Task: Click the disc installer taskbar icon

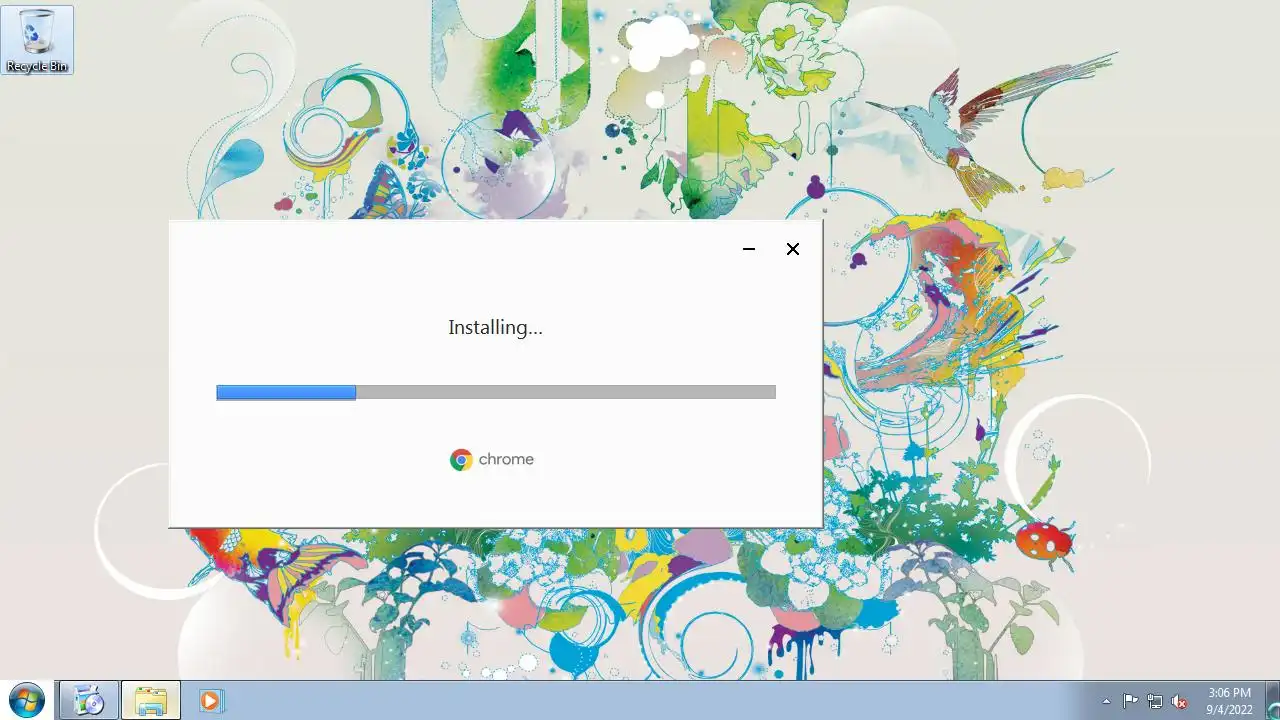Action: 89,700
